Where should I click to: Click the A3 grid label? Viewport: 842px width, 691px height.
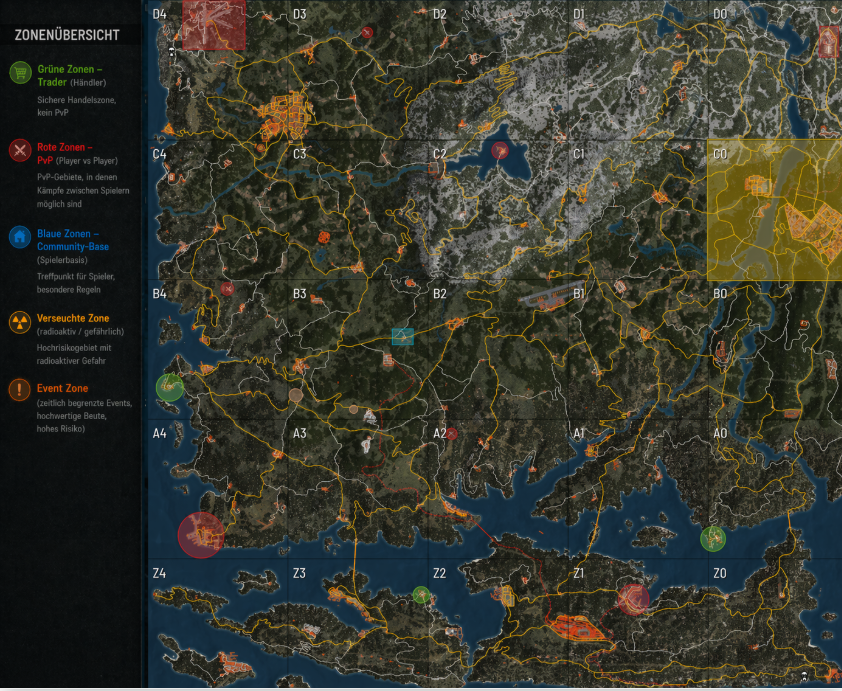click(300, 433)
